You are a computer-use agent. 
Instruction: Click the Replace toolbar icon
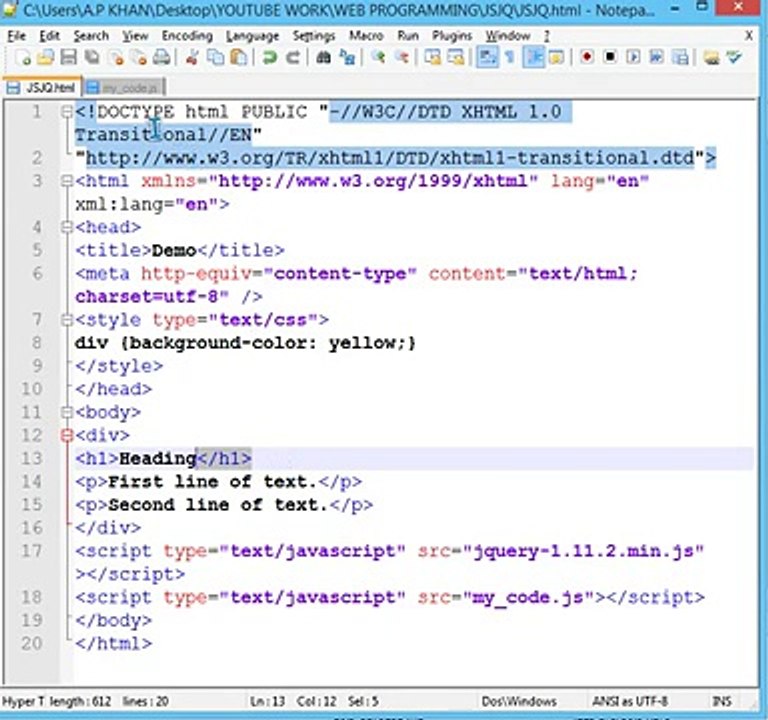click(347, 58)
